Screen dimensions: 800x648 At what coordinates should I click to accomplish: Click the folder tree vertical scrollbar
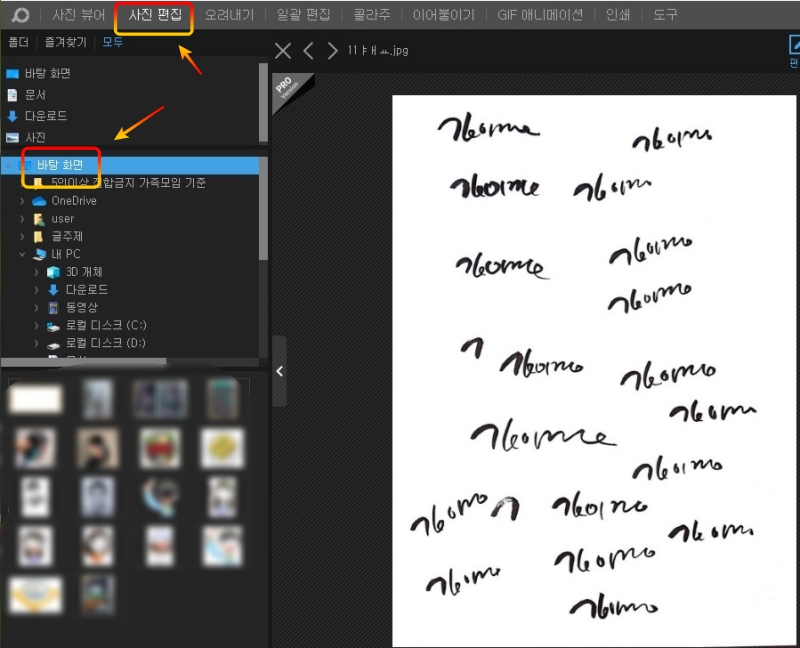coord(263,209)
